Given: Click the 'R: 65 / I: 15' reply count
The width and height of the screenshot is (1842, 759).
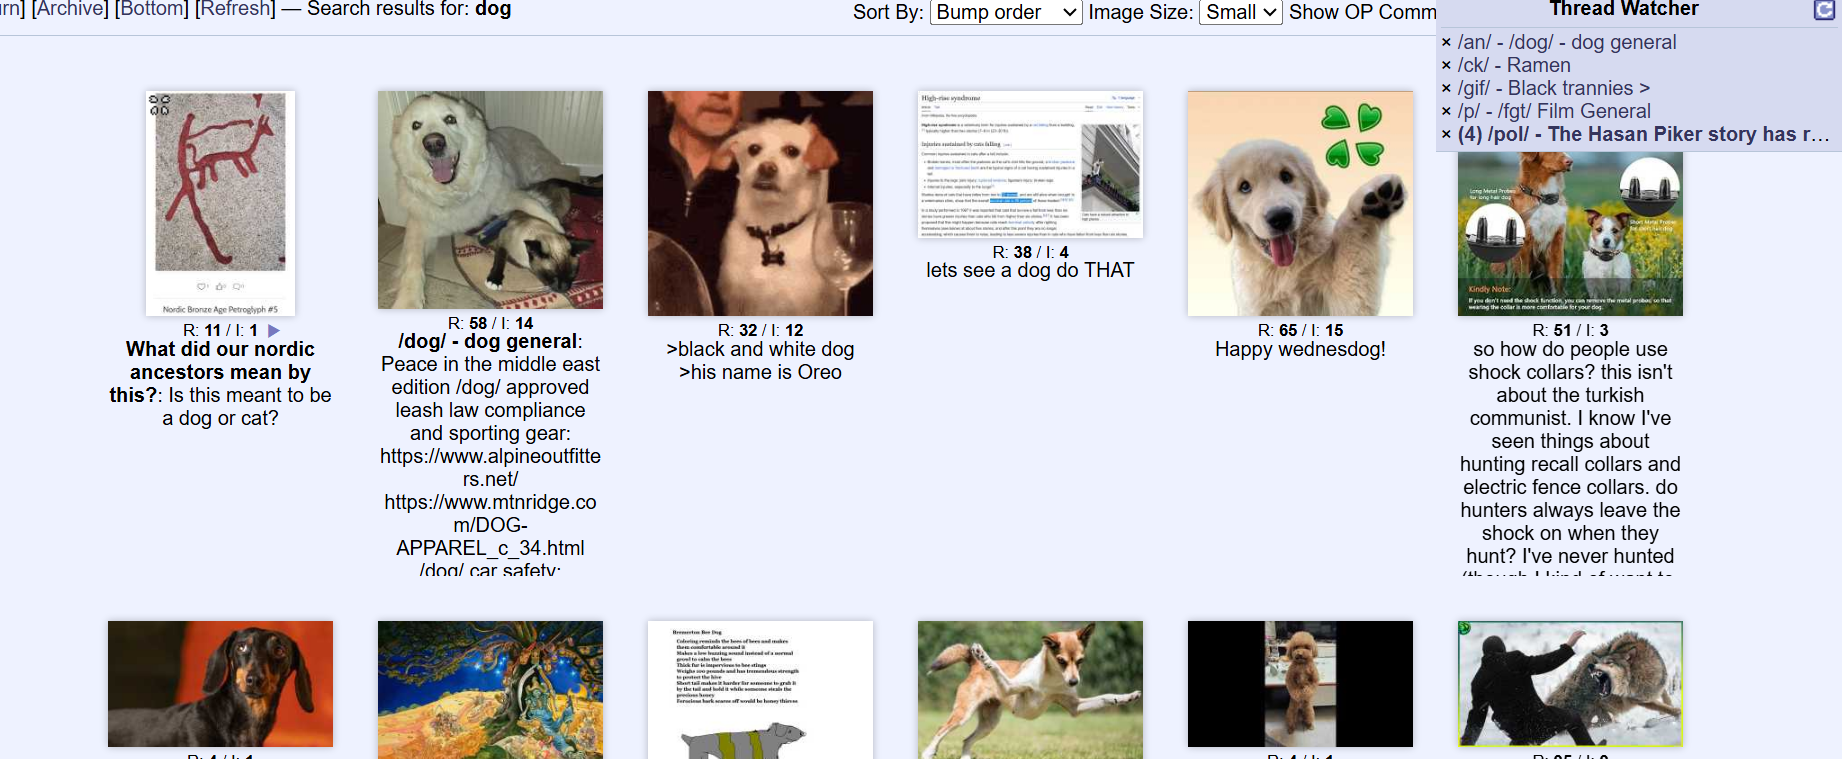Looking at the screenshot, I should (1300, 330).
